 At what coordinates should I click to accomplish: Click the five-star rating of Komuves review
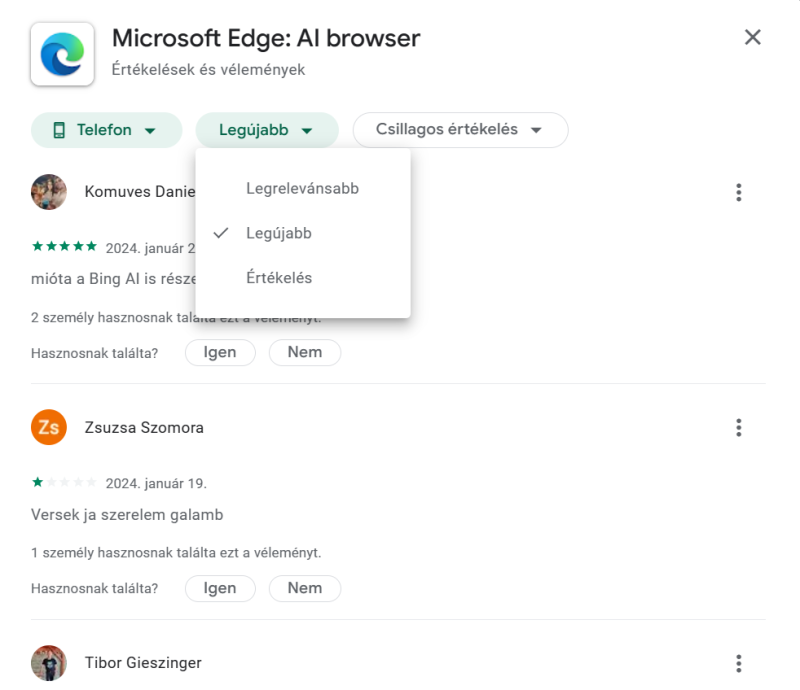click(x=64, y=247)
